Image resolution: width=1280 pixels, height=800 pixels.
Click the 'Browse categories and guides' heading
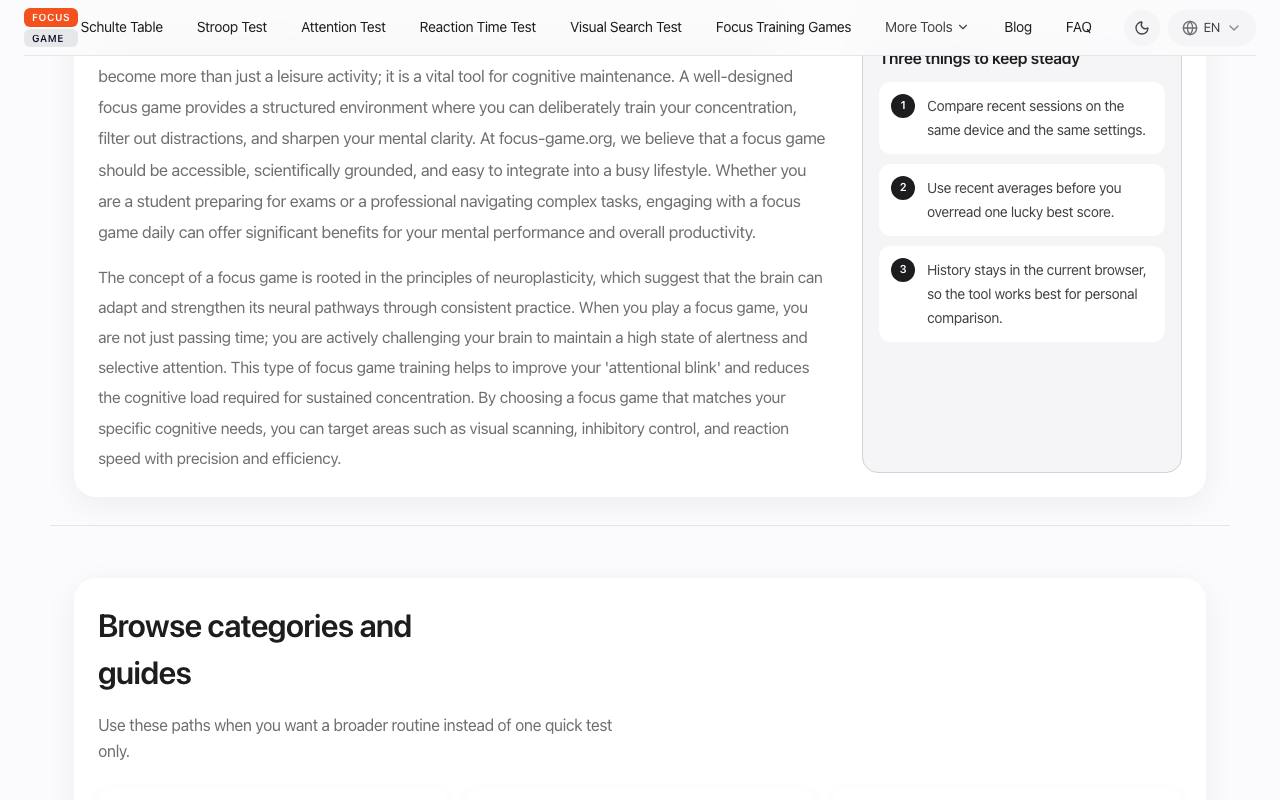255,649
